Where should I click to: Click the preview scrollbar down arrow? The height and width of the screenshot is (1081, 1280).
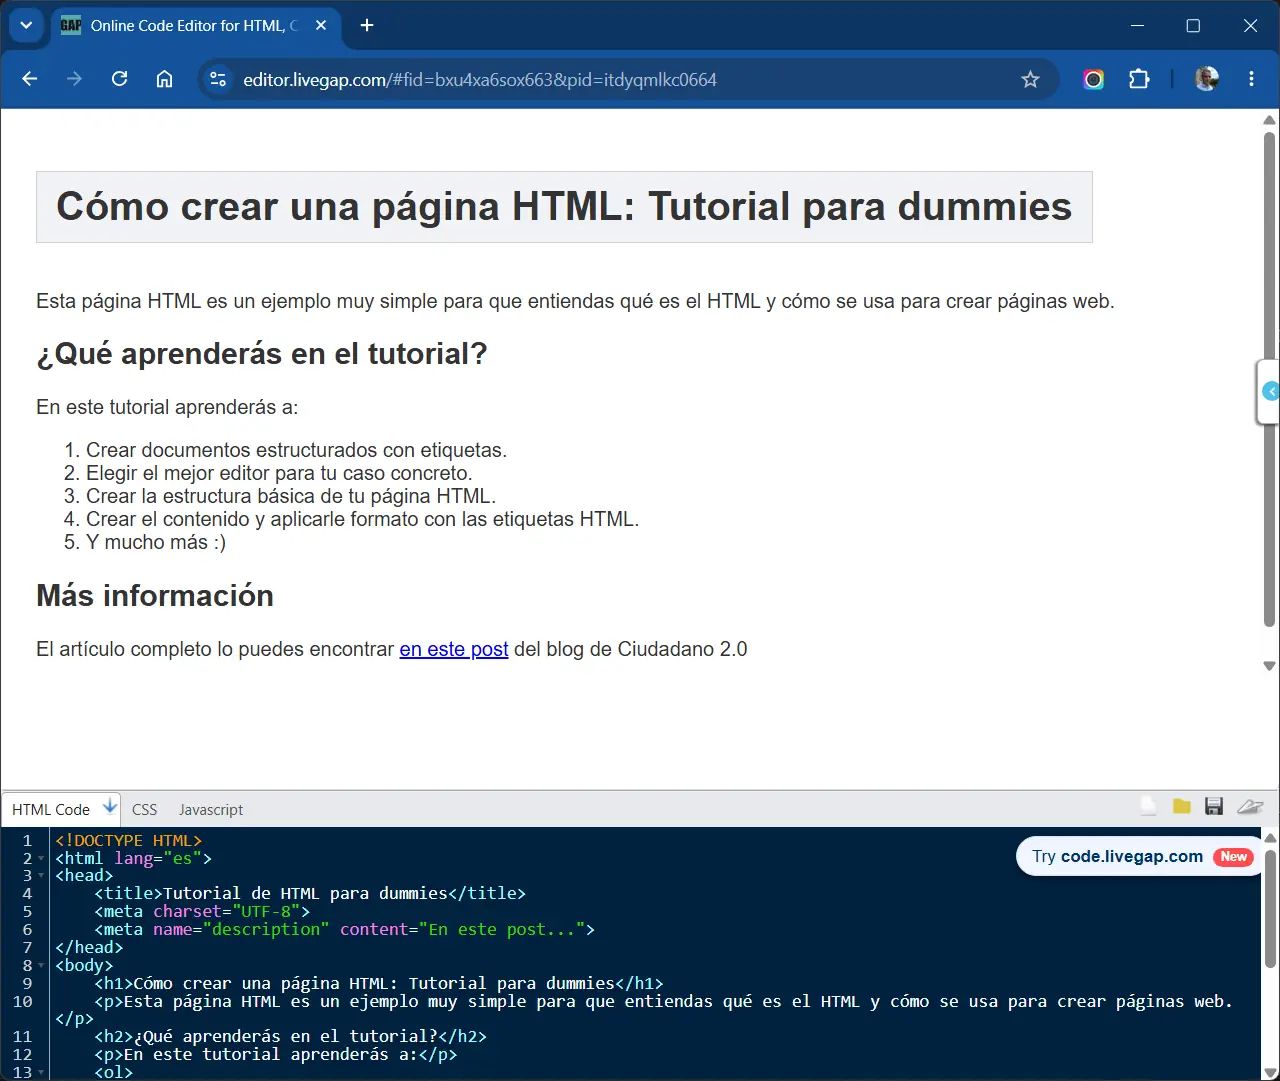(x=1269, y=665)
